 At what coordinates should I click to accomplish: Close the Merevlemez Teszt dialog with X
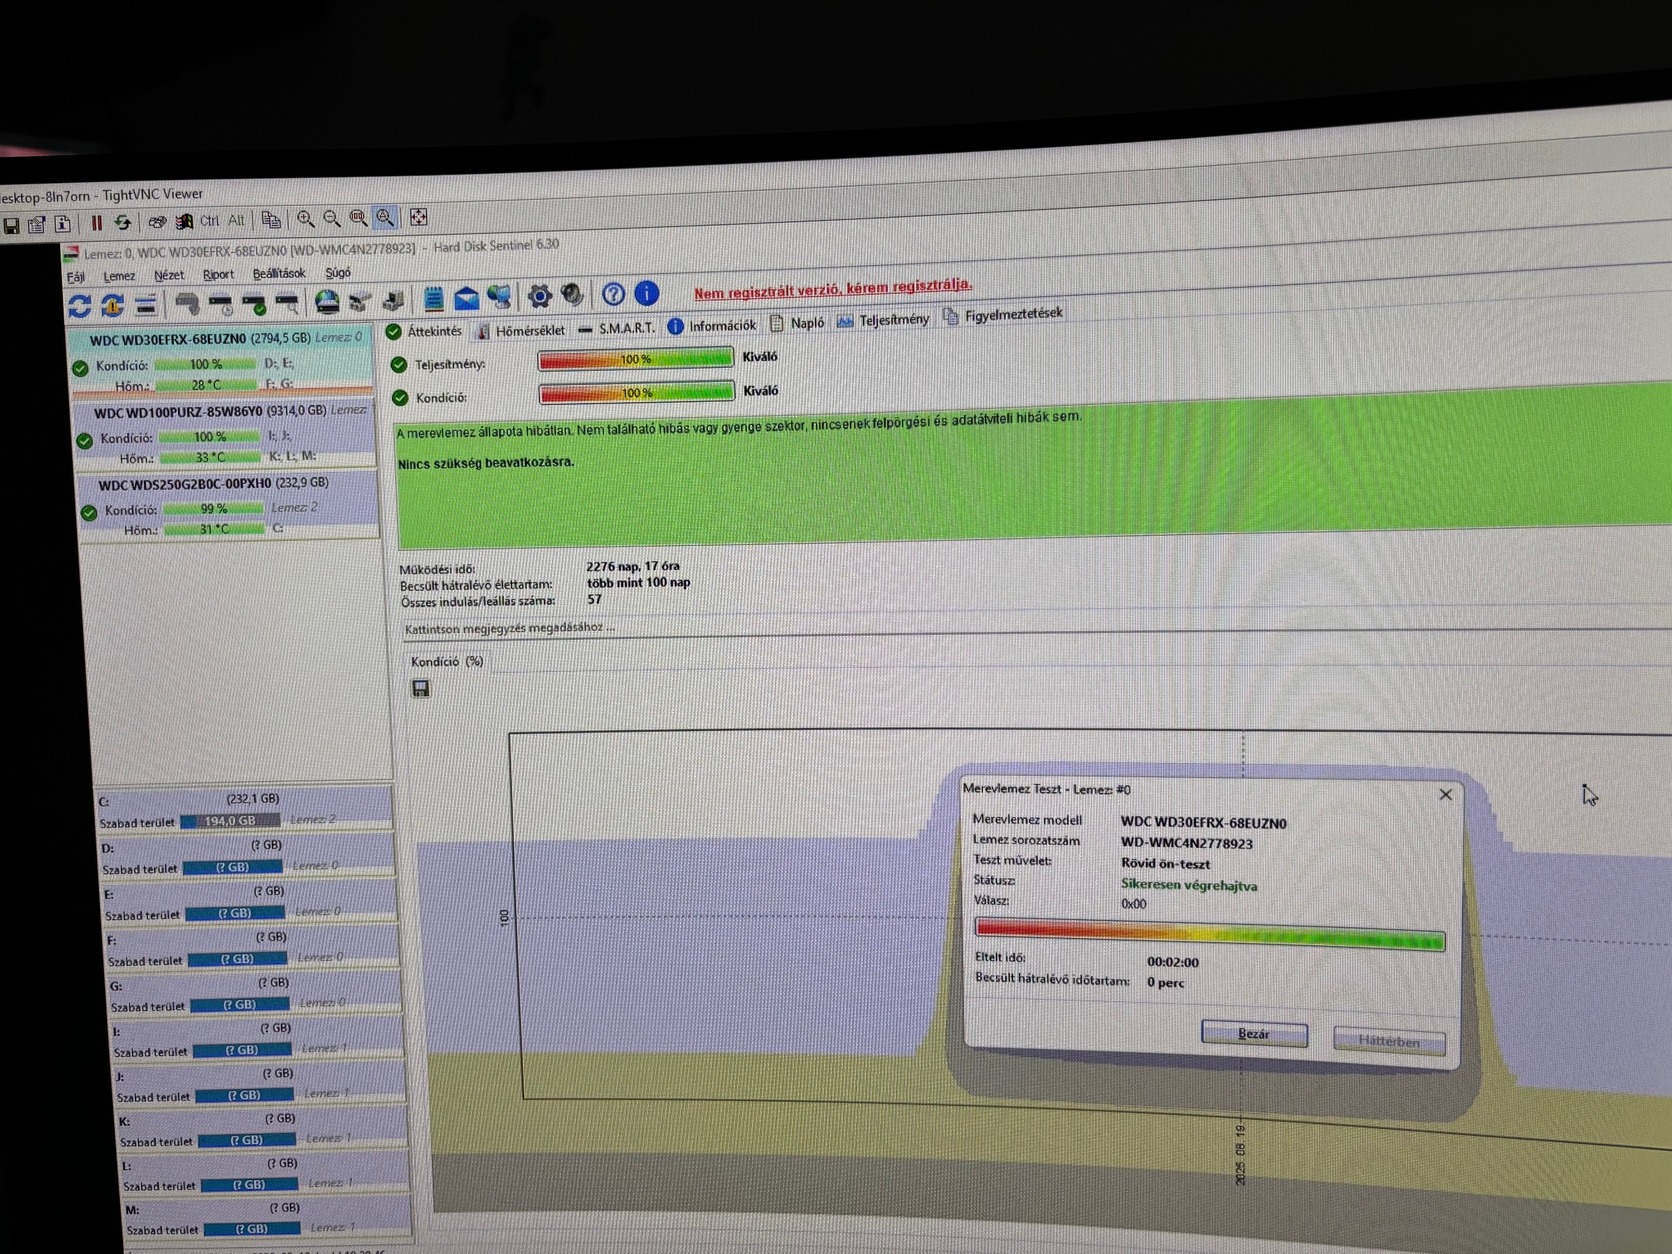1445,794
